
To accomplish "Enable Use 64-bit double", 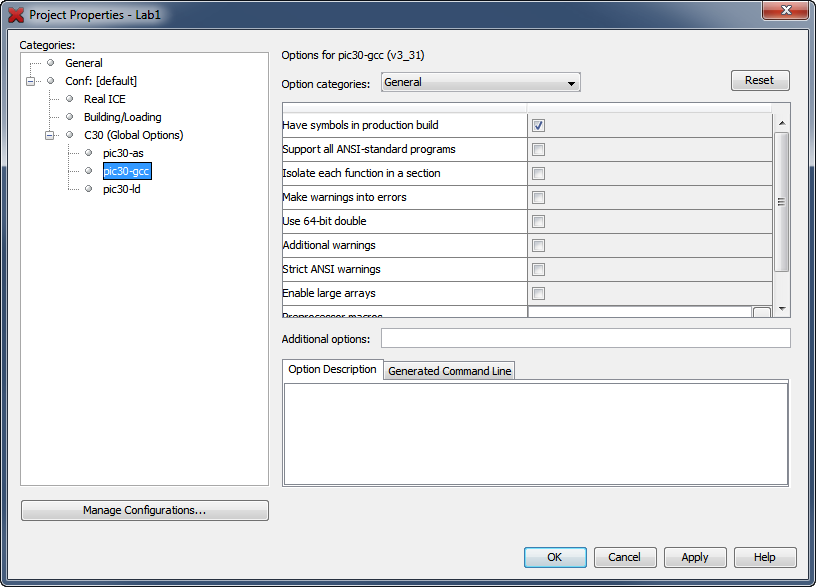I will (x=537, y=221).
